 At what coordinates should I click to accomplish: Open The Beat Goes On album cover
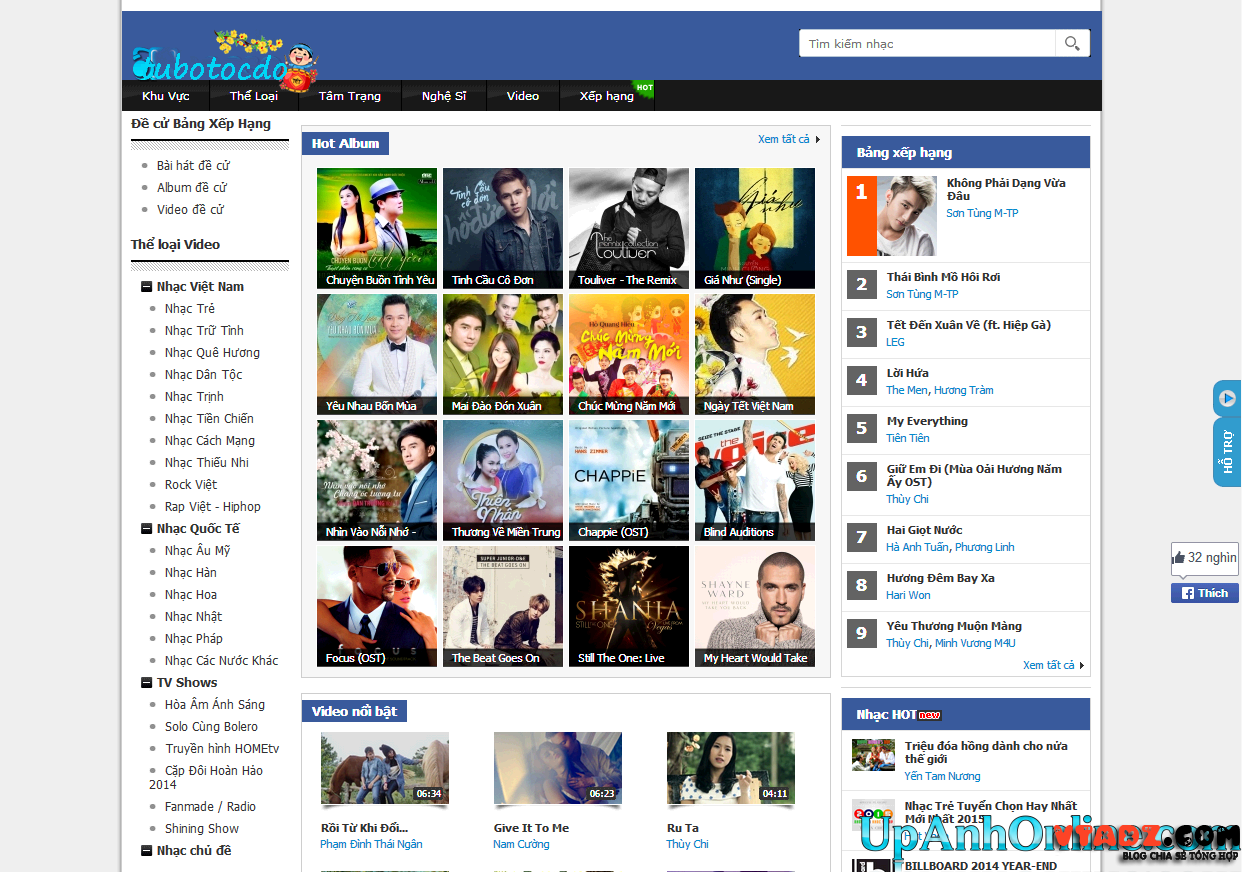coord(503,606)
